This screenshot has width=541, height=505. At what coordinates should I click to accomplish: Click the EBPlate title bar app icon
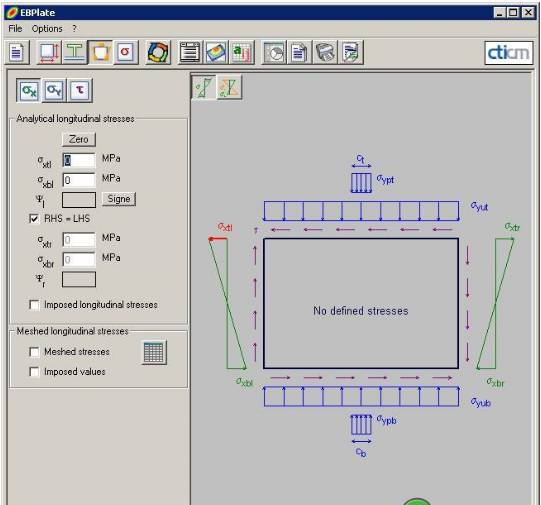[12, 13]
